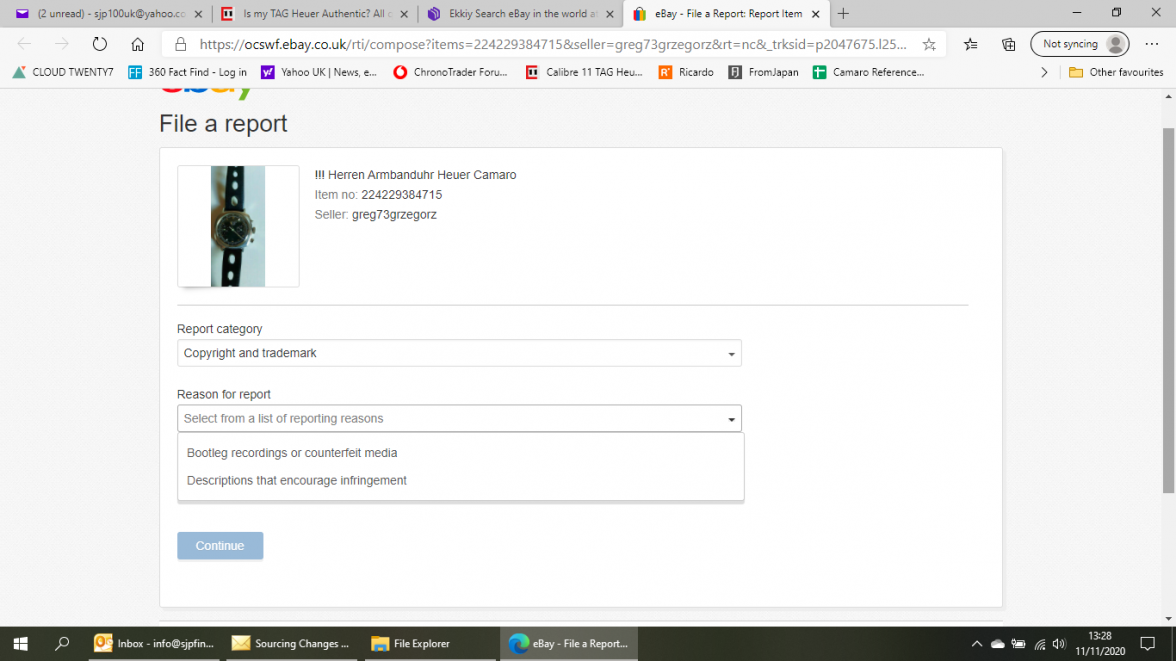Select the Edge eBay taskbar window
The image size is (1176, 661).
(568, 644)
